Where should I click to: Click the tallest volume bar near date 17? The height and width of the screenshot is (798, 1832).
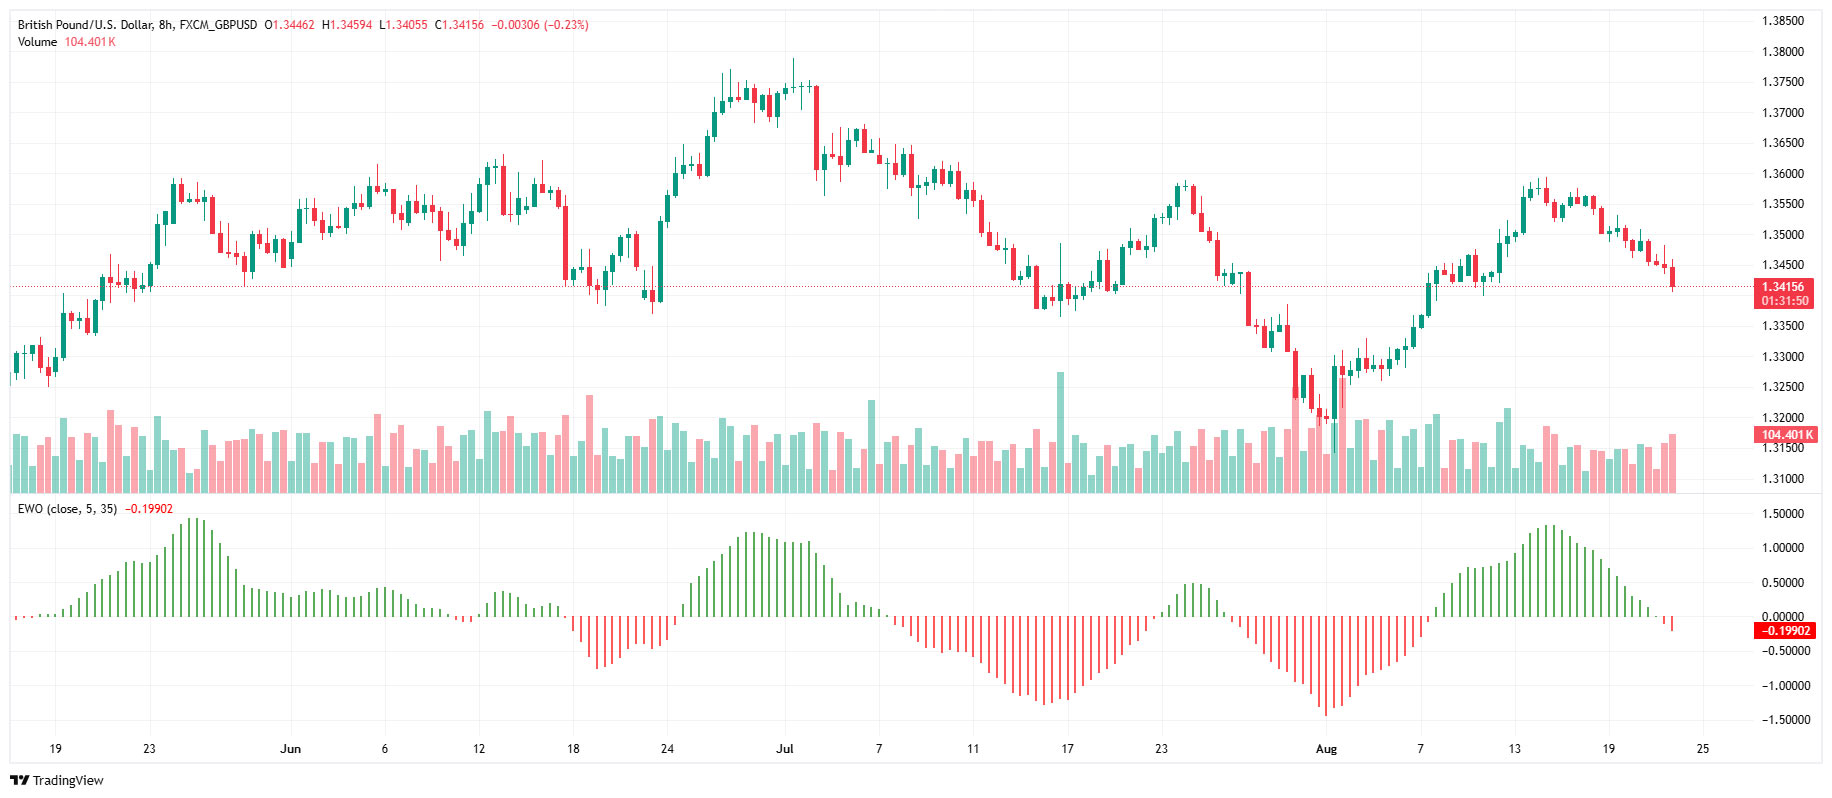tap(1061, 432)
